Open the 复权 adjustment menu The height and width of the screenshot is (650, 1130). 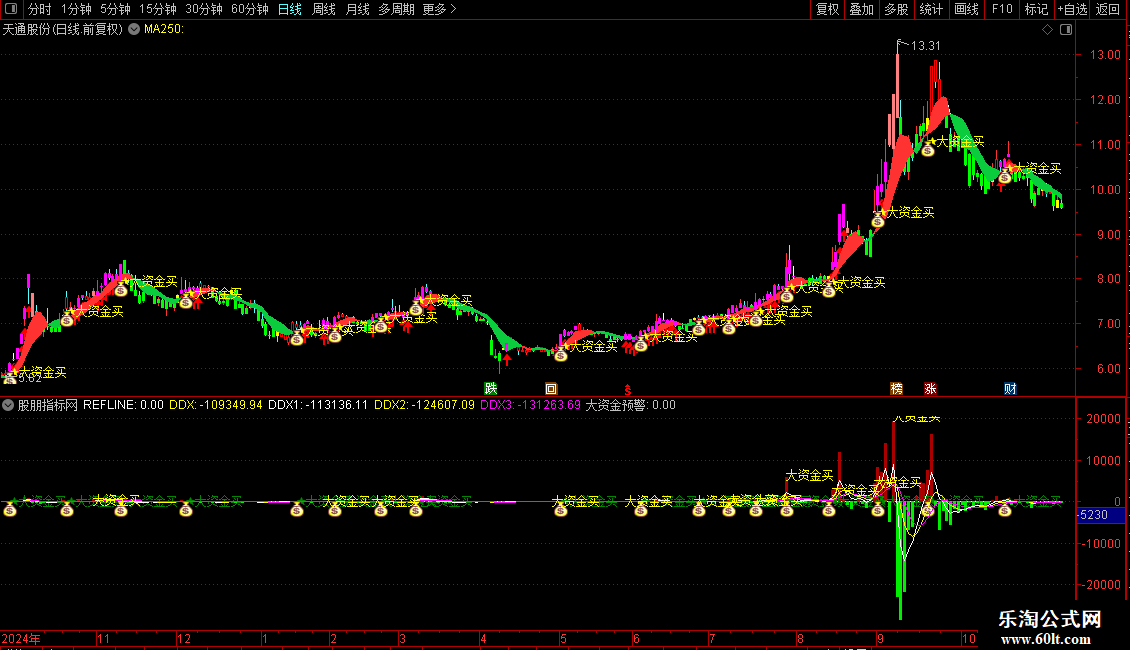(827, 9)
